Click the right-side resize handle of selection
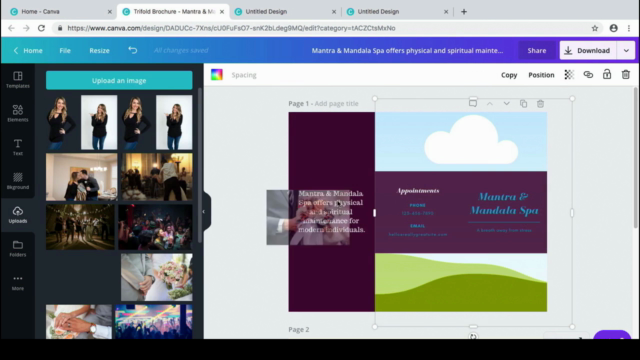This screenshot has width=640, height=360. coord(572,213)
